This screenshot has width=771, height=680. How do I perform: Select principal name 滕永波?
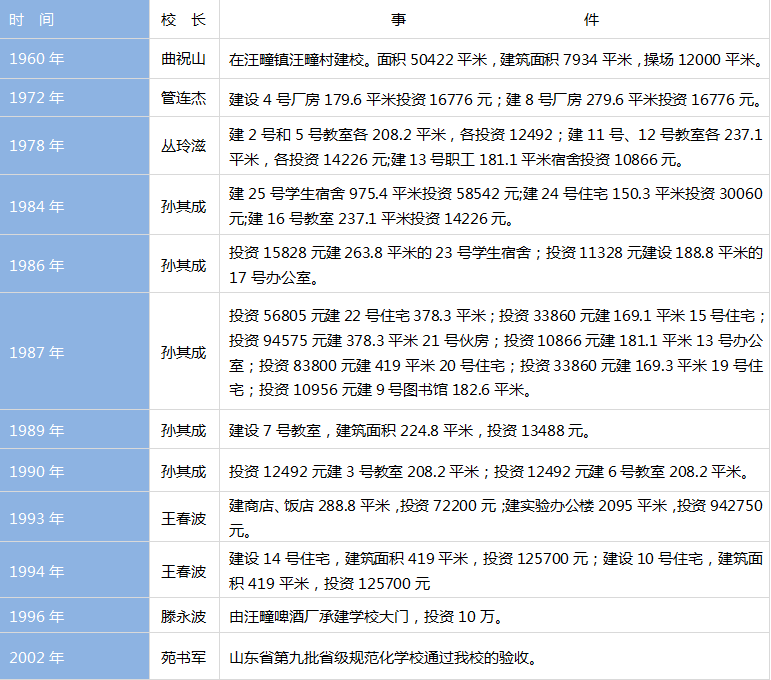(x=183, y=616)
